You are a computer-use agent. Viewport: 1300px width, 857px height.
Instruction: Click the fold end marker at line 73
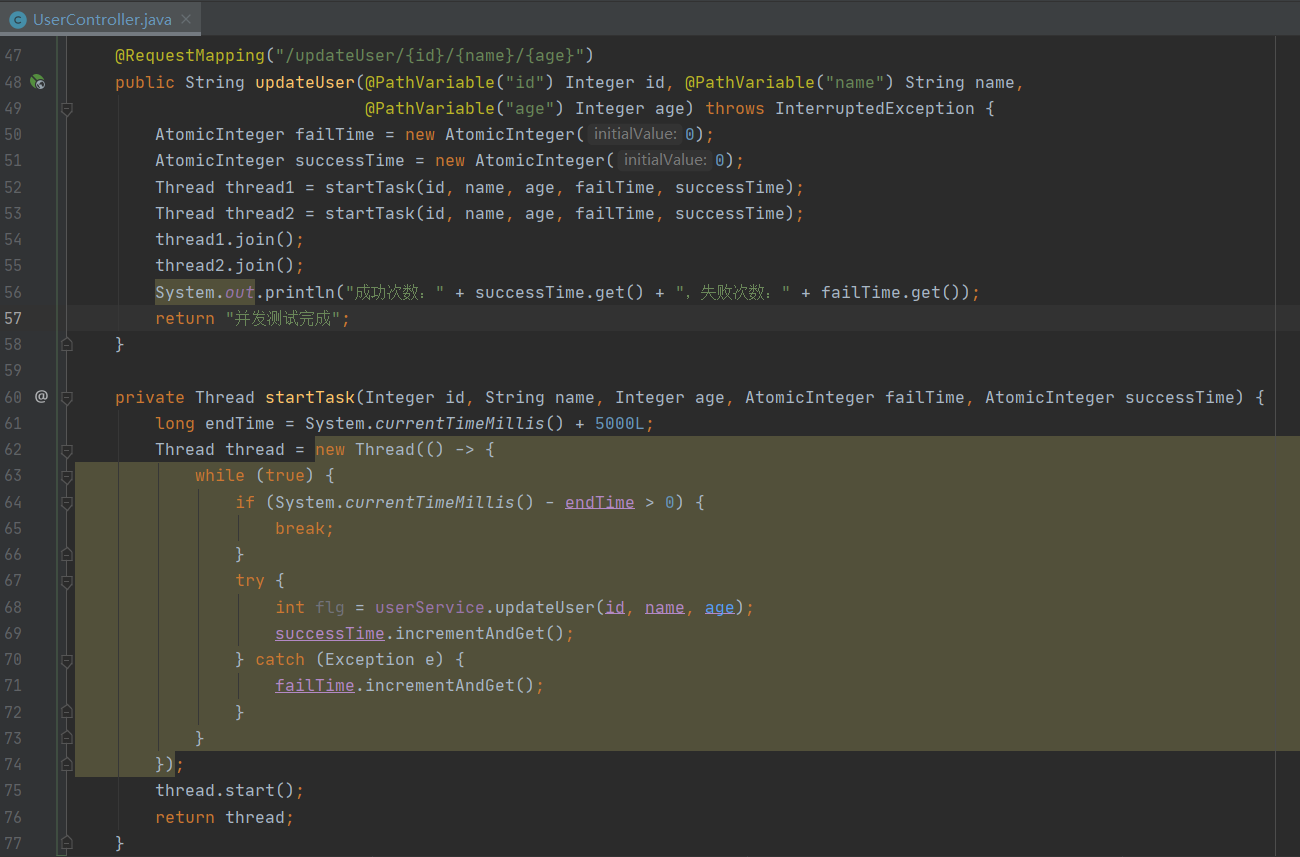coord(67,738)
